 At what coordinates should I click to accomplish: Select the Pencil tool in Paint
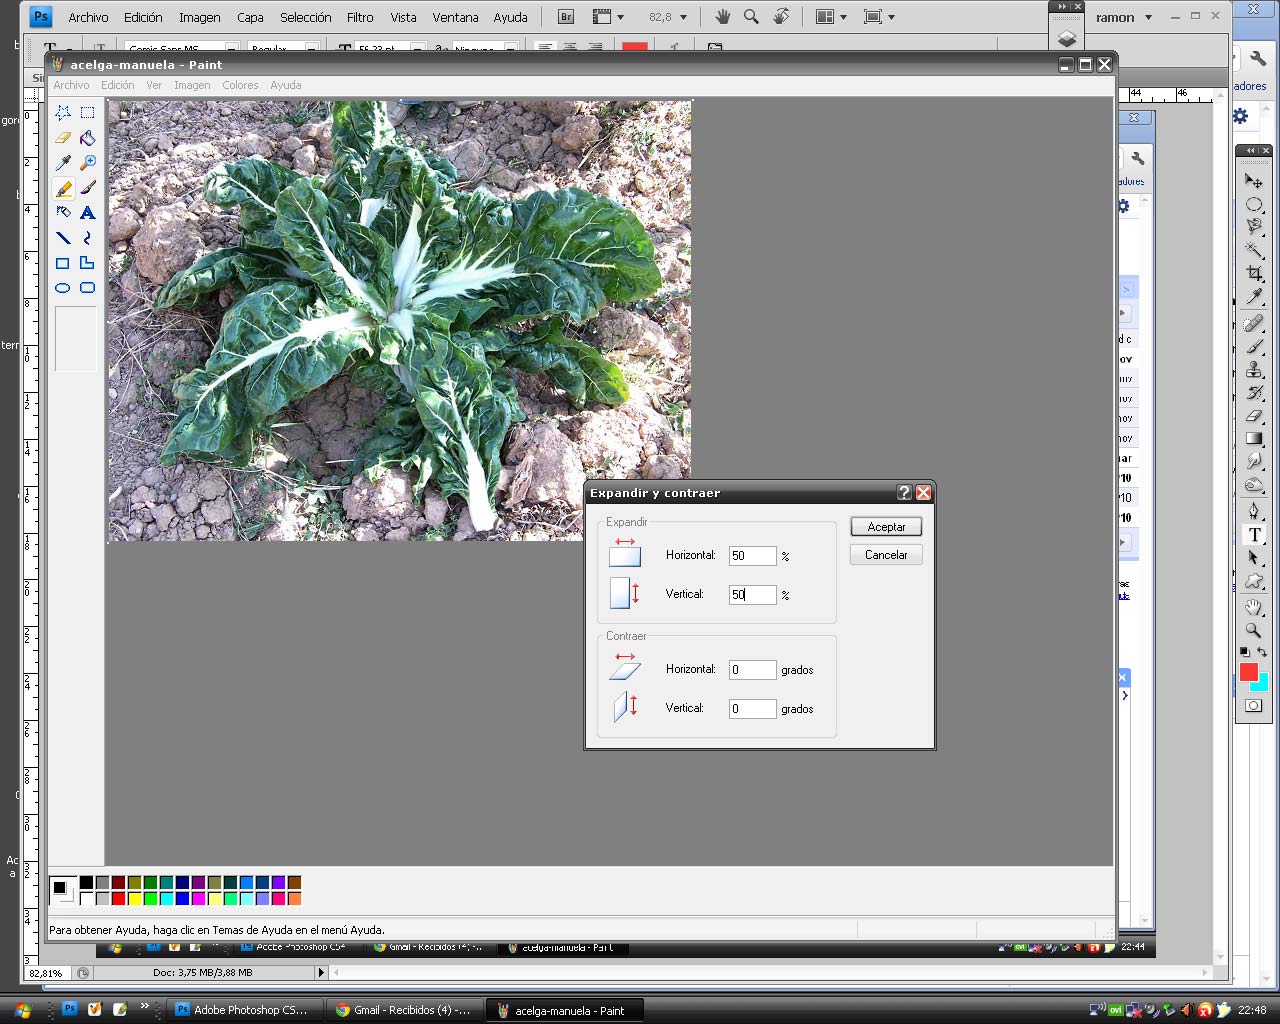tap(63, 188)
